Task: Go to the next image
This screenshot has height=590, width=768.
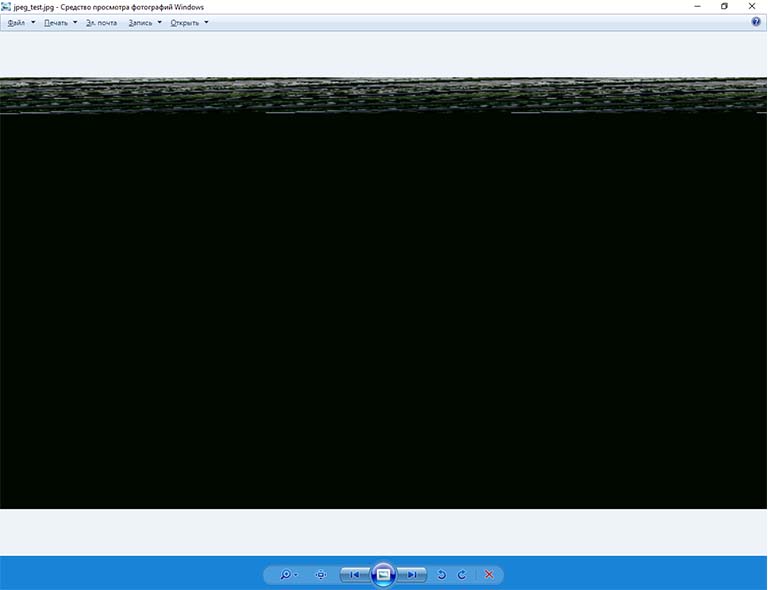Action: tap(412, 575)
